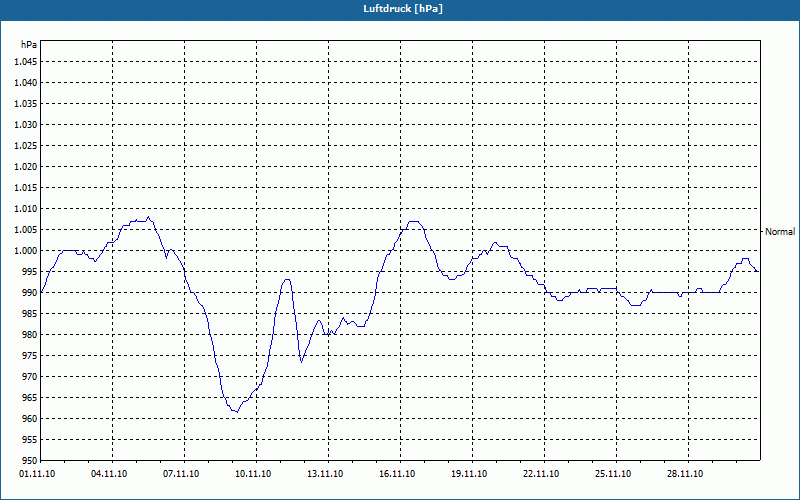
Task: Select the 1.015 pressure axis value
Action: [26, 188]
